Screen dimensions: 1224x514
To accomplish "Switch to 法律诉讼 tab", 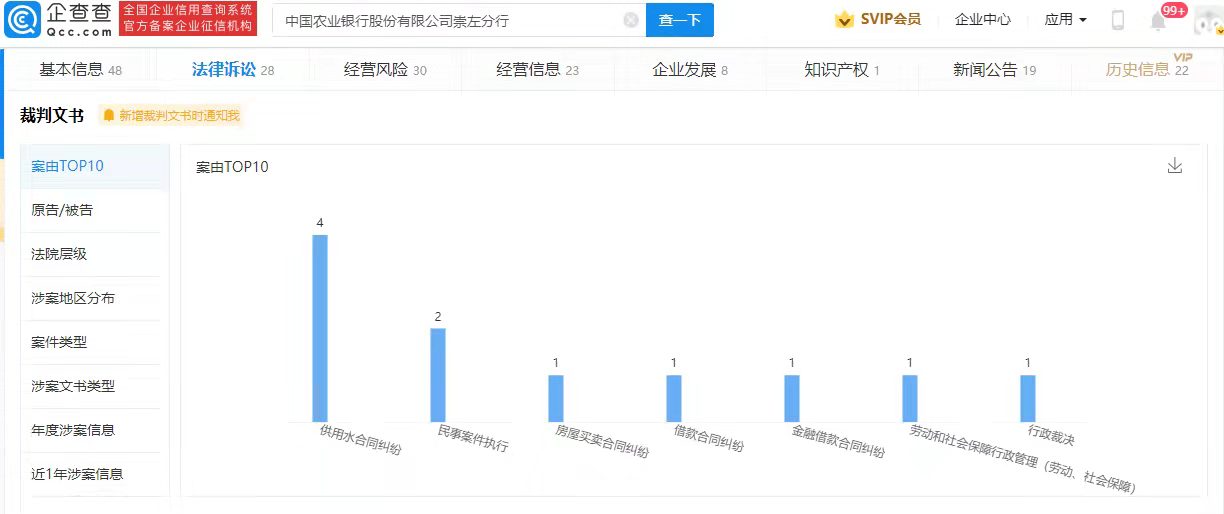I will click(x=233, y=69).
